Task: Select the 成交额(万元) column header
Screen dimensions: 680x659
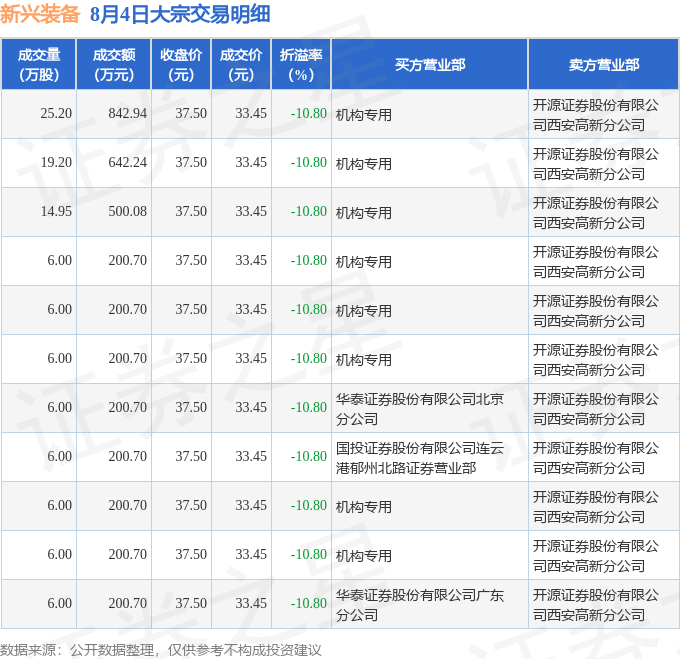Action: pos(114,65)
